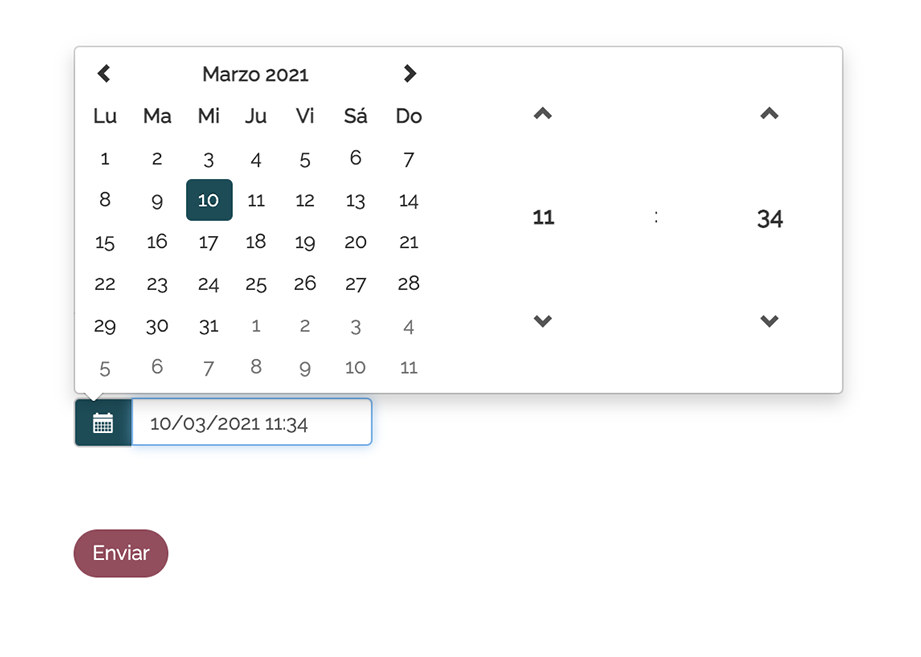921x657 pixels.
Task: Increase minutes using the up chevron
Action: [x=769, y=114]
